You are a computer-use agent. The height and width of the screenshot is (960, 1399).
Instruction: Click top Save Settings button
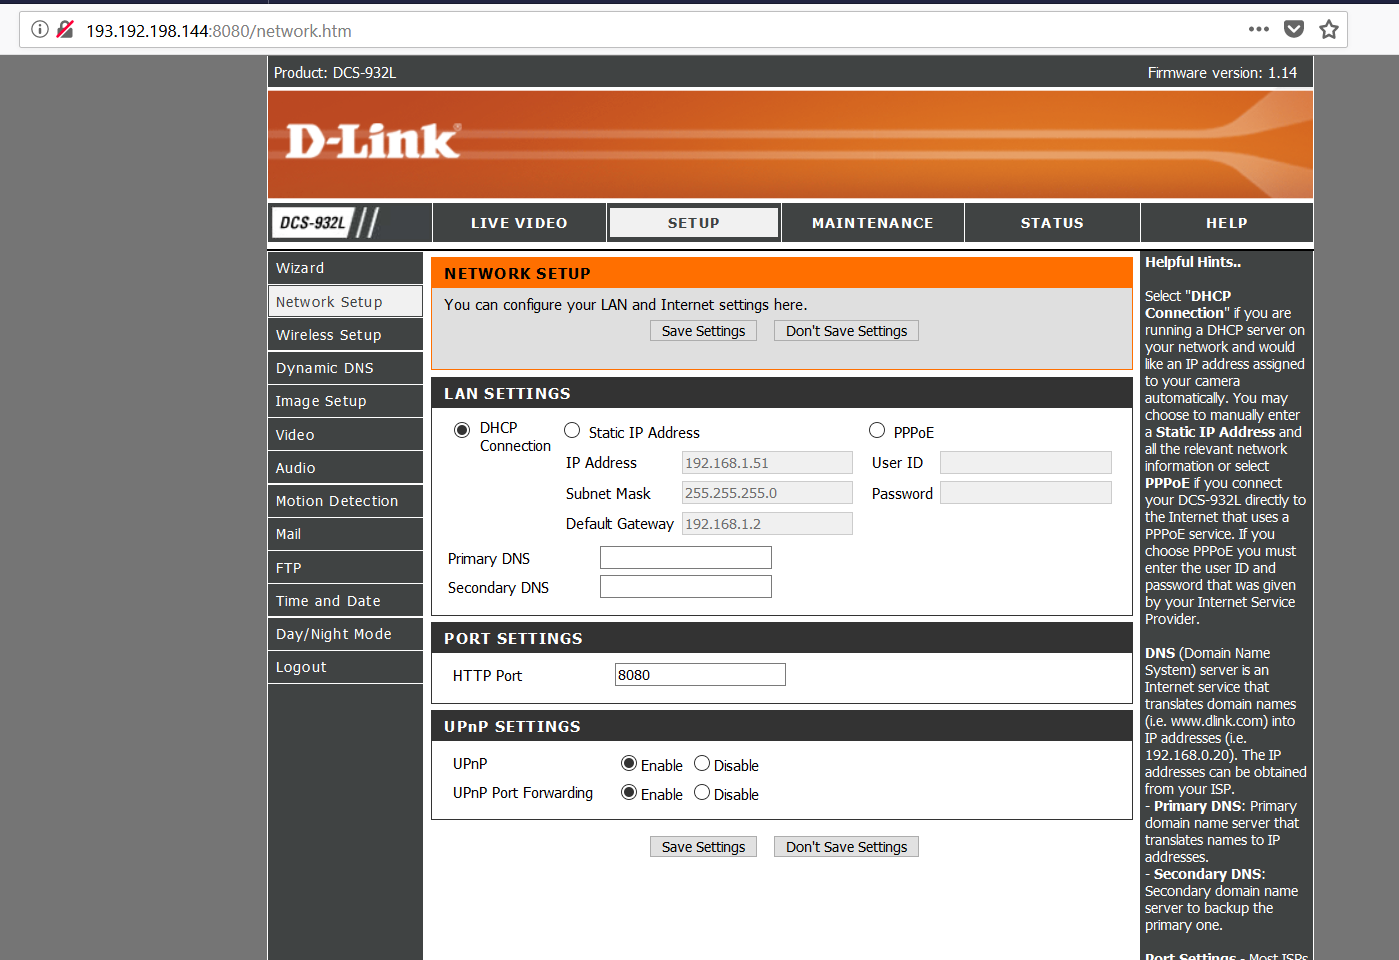click(x=703, y=331)
